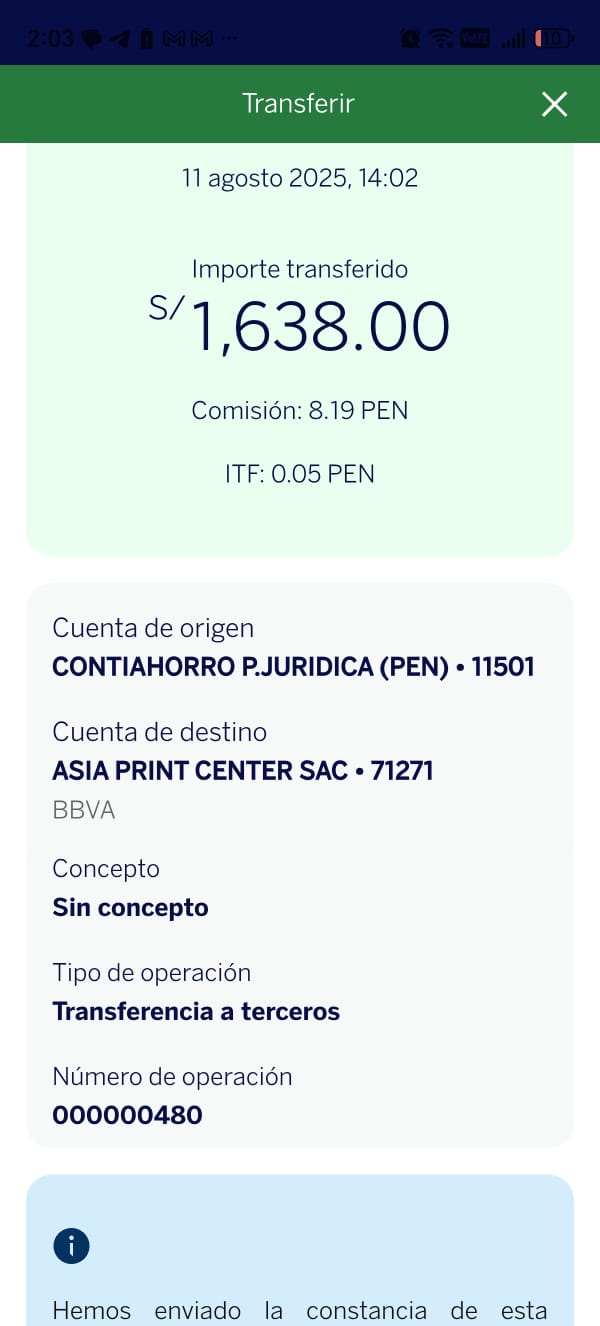Image resolution: width=600 pixels, height=1326 pixels.
Task: Tap the alarm clock status icon
Action: coord(410,39)
